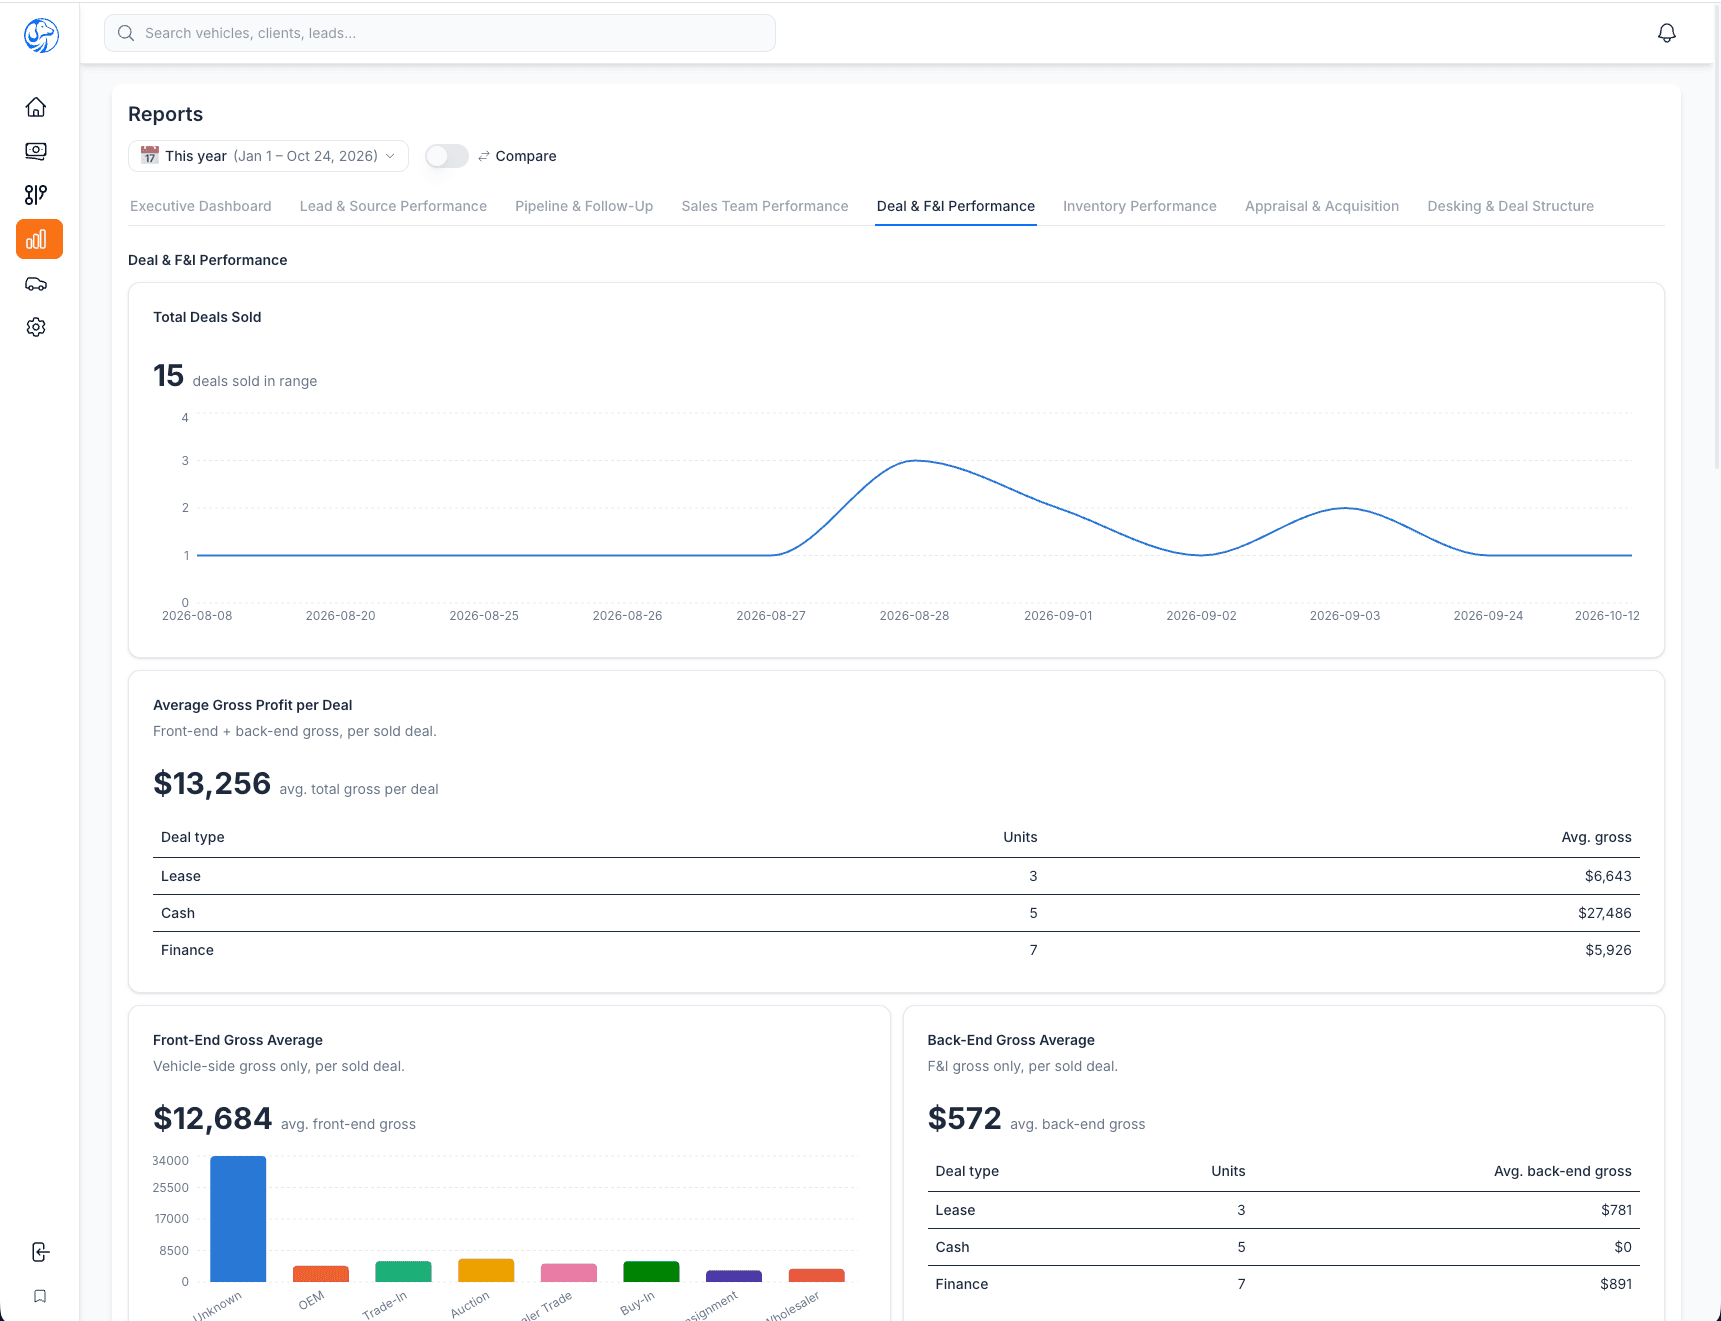Open the deals money icon in sidebar
This screenshot has width=1721, height=1321.
[36, 151]
